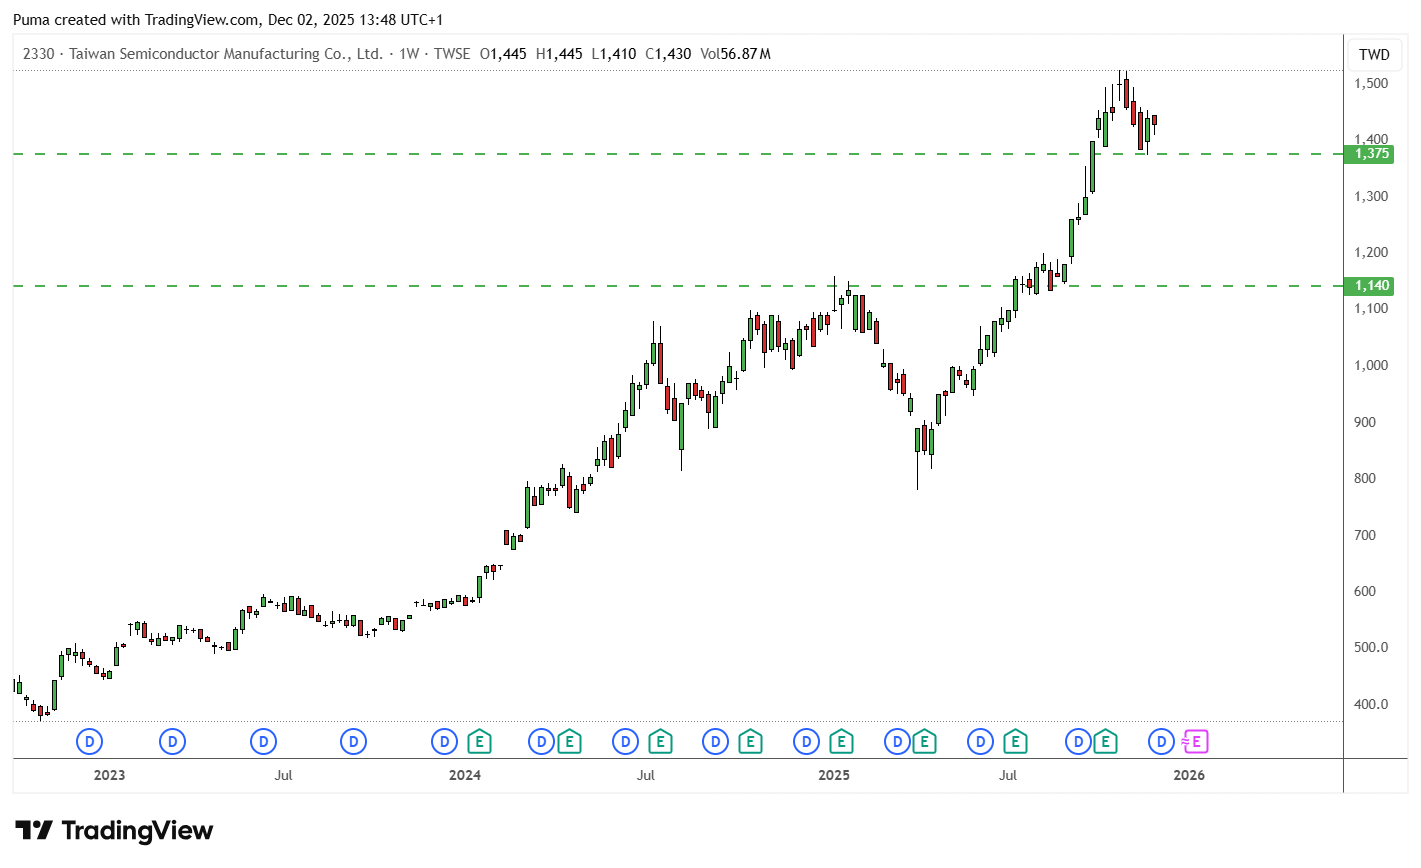View the July 2024 earnings marker

coord(660,742)
